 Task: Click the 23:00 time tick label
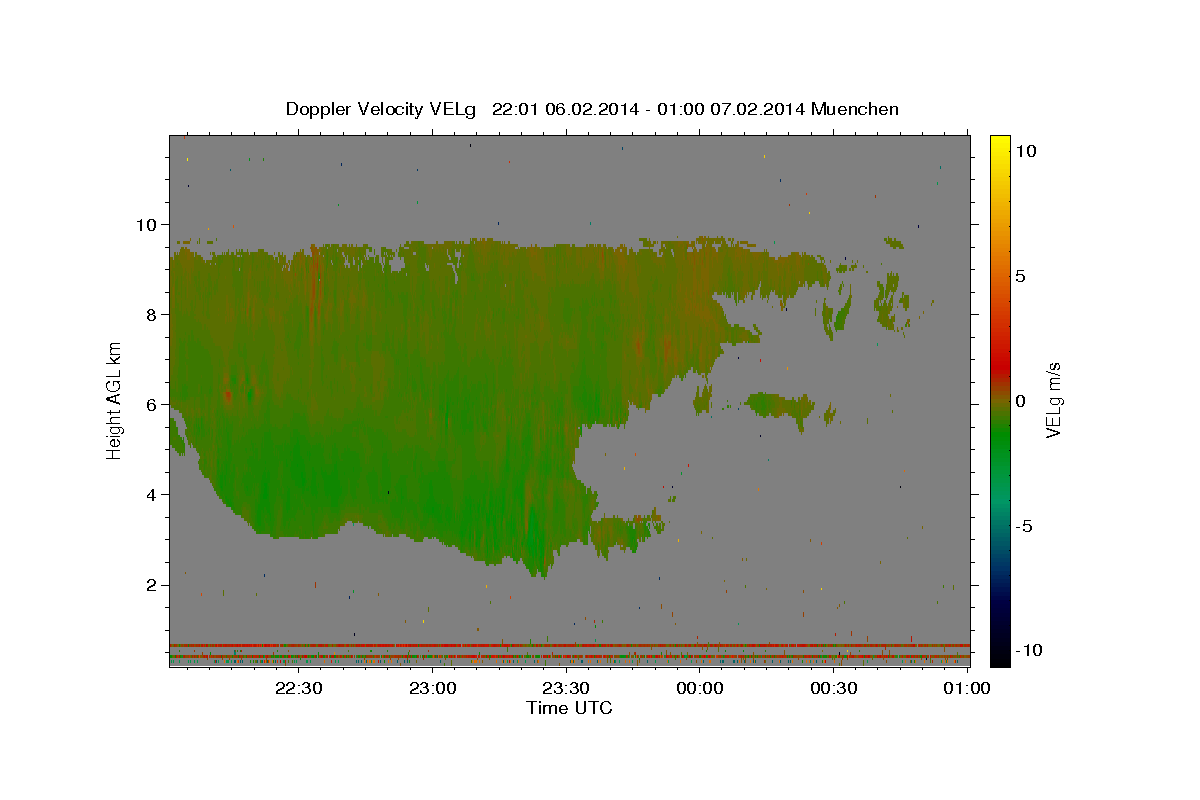coord(432,688)
